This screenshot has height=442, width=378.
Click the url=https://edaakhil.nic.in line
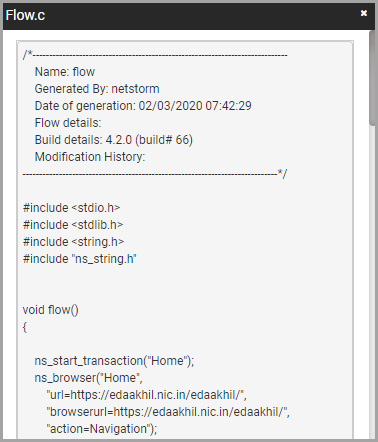point(147,395)
